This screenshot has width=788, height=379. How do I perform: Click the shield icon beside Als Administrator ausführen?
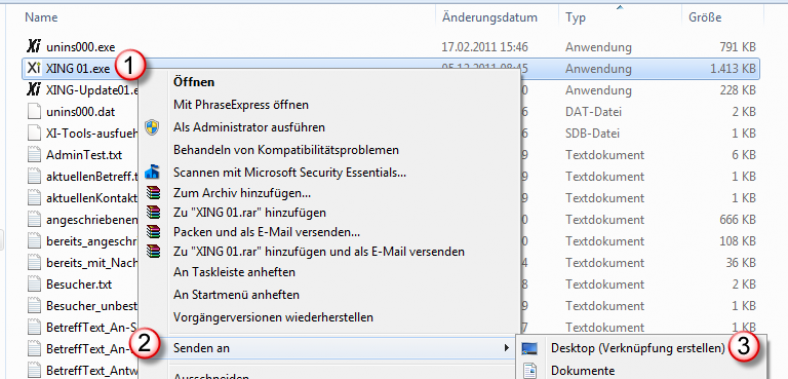pyautogui.click(x=152, y=127)
